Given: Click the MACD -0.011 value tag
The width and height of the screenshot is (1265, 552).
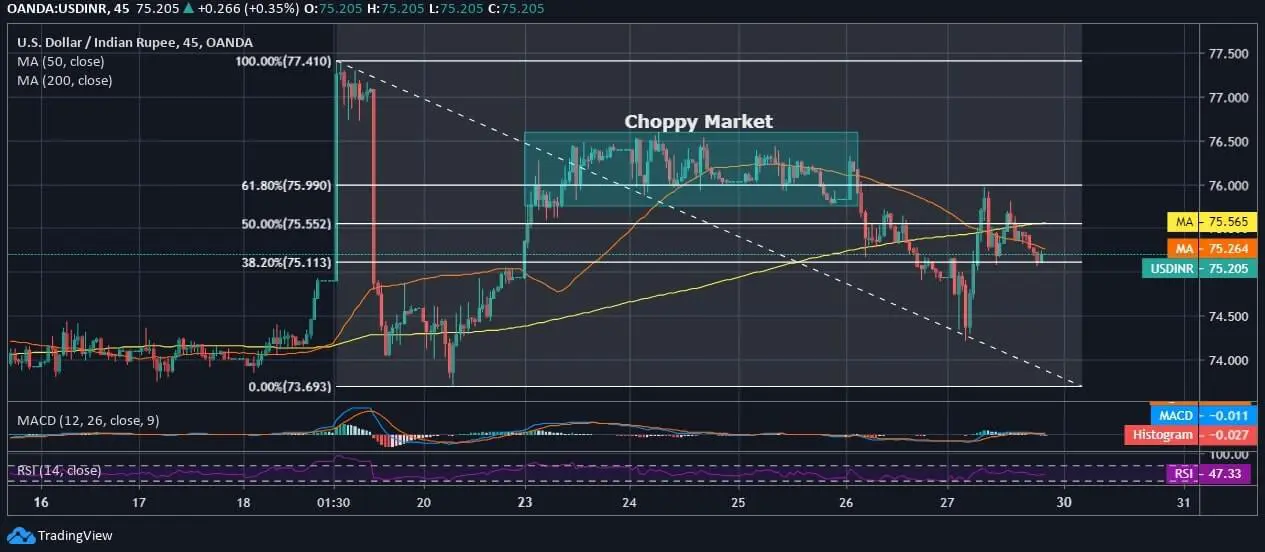Looking at the screenshot, I should (x=1202, y=415).
